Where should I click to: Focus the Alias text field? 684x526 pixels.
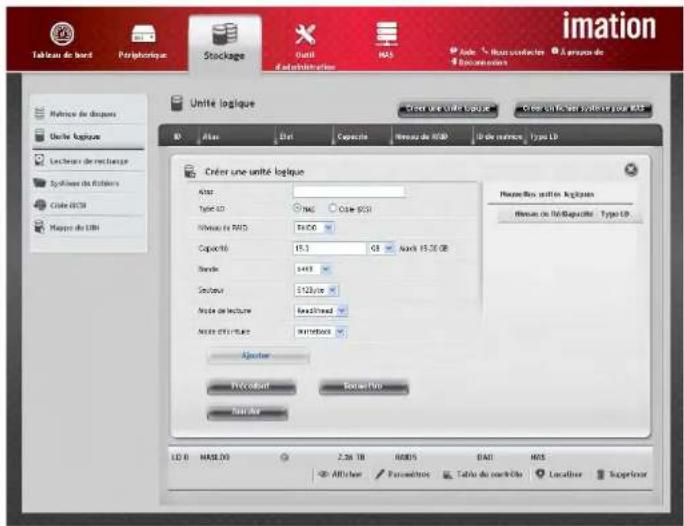(x=349, y=191)
